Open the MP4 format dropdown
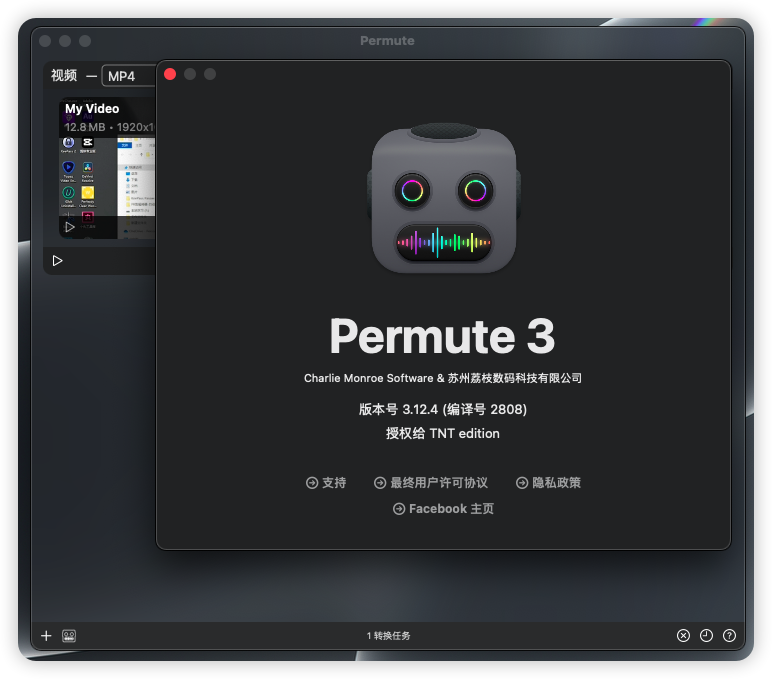Image resolution: width=772 pixels, height=679 pixels. pos(129,76)
